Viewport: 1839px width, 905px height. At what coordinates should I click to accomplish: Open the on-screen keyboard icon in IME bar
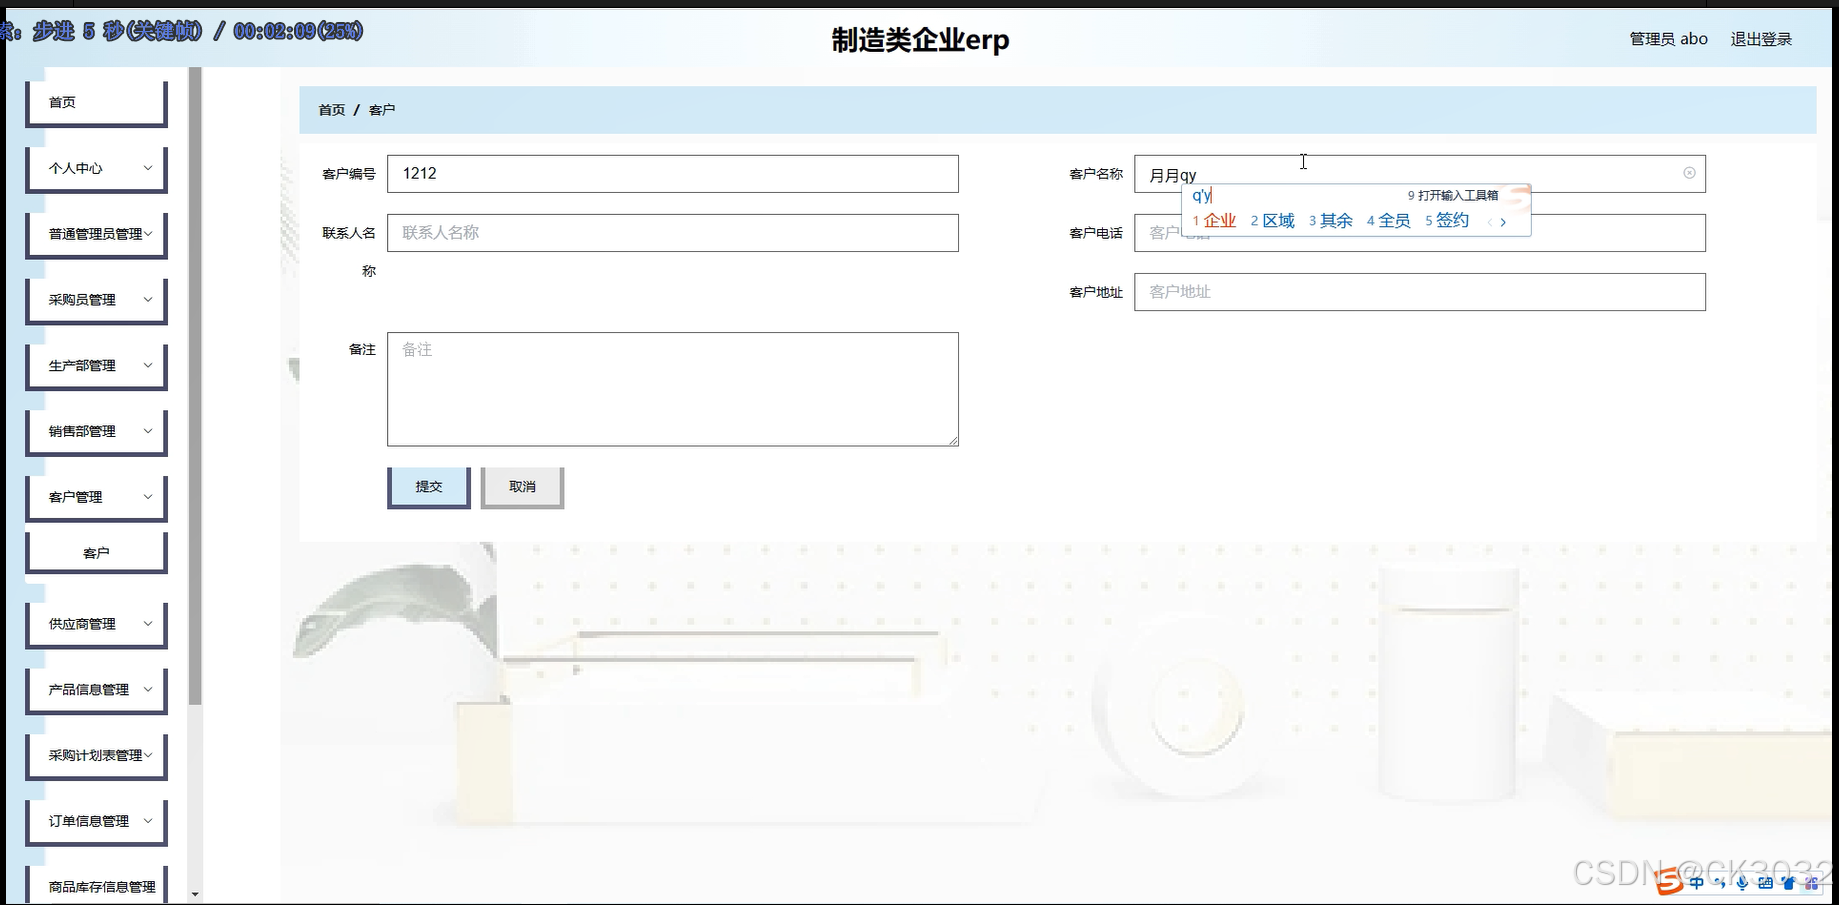1764,884
